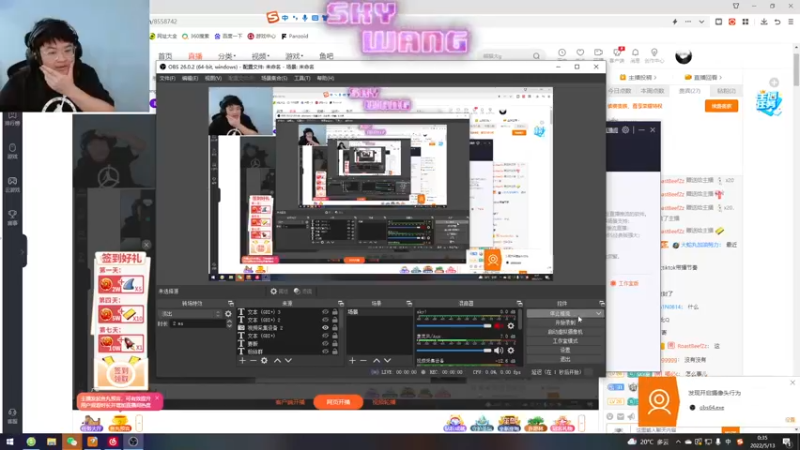800x450 pixels.
Task: Click the 启动虚拟摄像机 button
Action: [565, 332]
